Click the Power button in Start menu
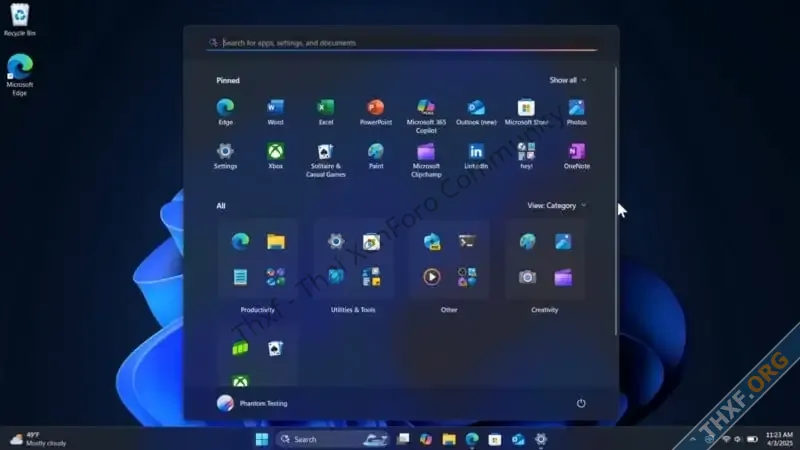 [x=581, y=403]
